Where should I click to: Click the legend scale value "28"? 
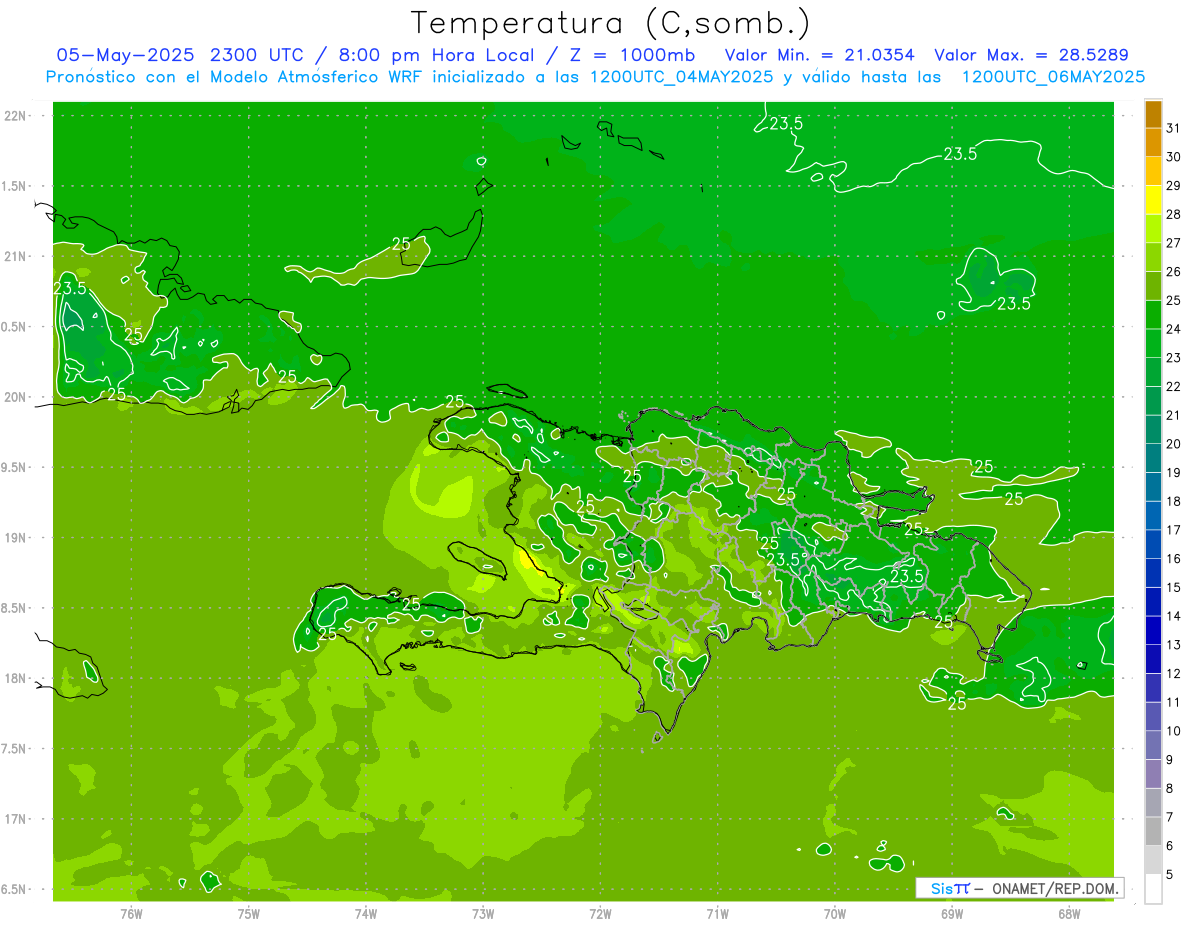pos(1173,214)
